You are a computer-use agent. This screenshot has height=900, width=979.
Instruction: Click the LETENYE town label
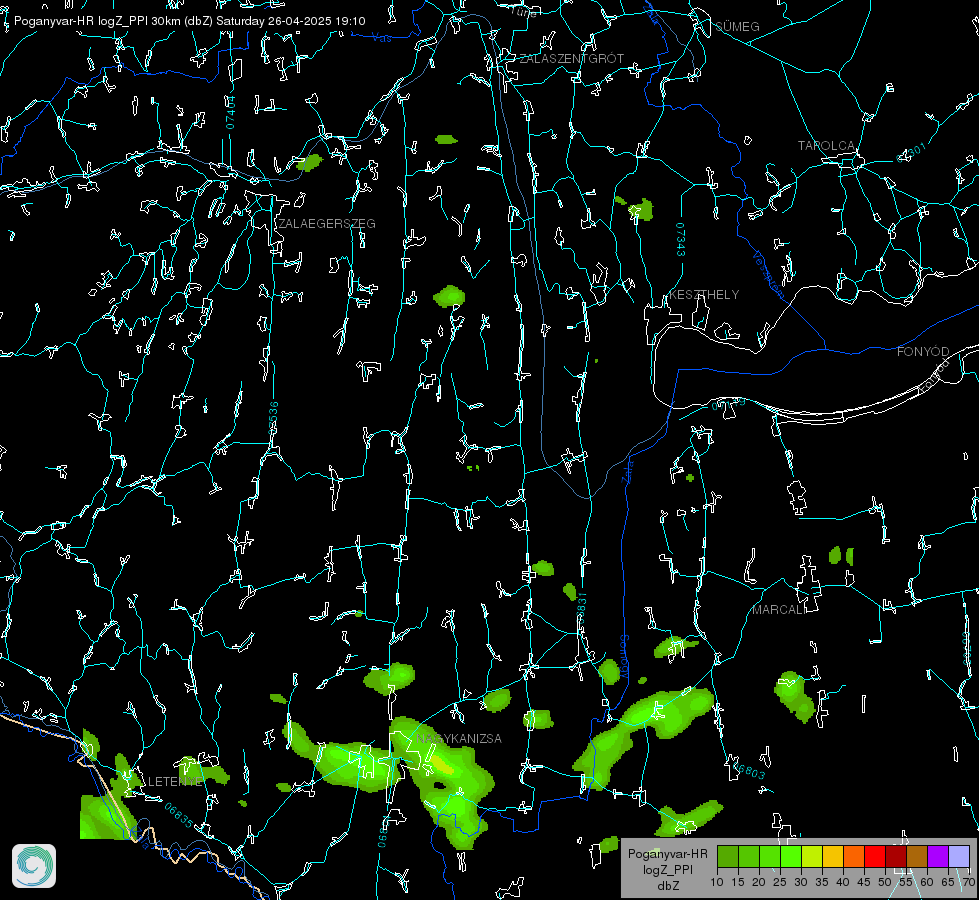point(175,782)
